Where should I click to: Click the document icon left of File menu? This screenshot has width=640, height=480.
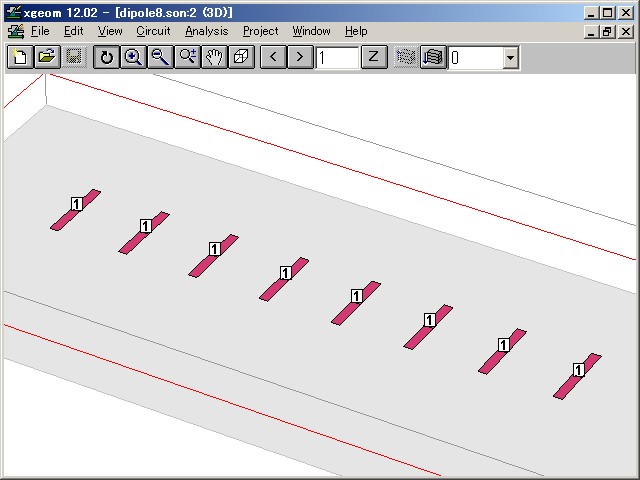[16, 31]
